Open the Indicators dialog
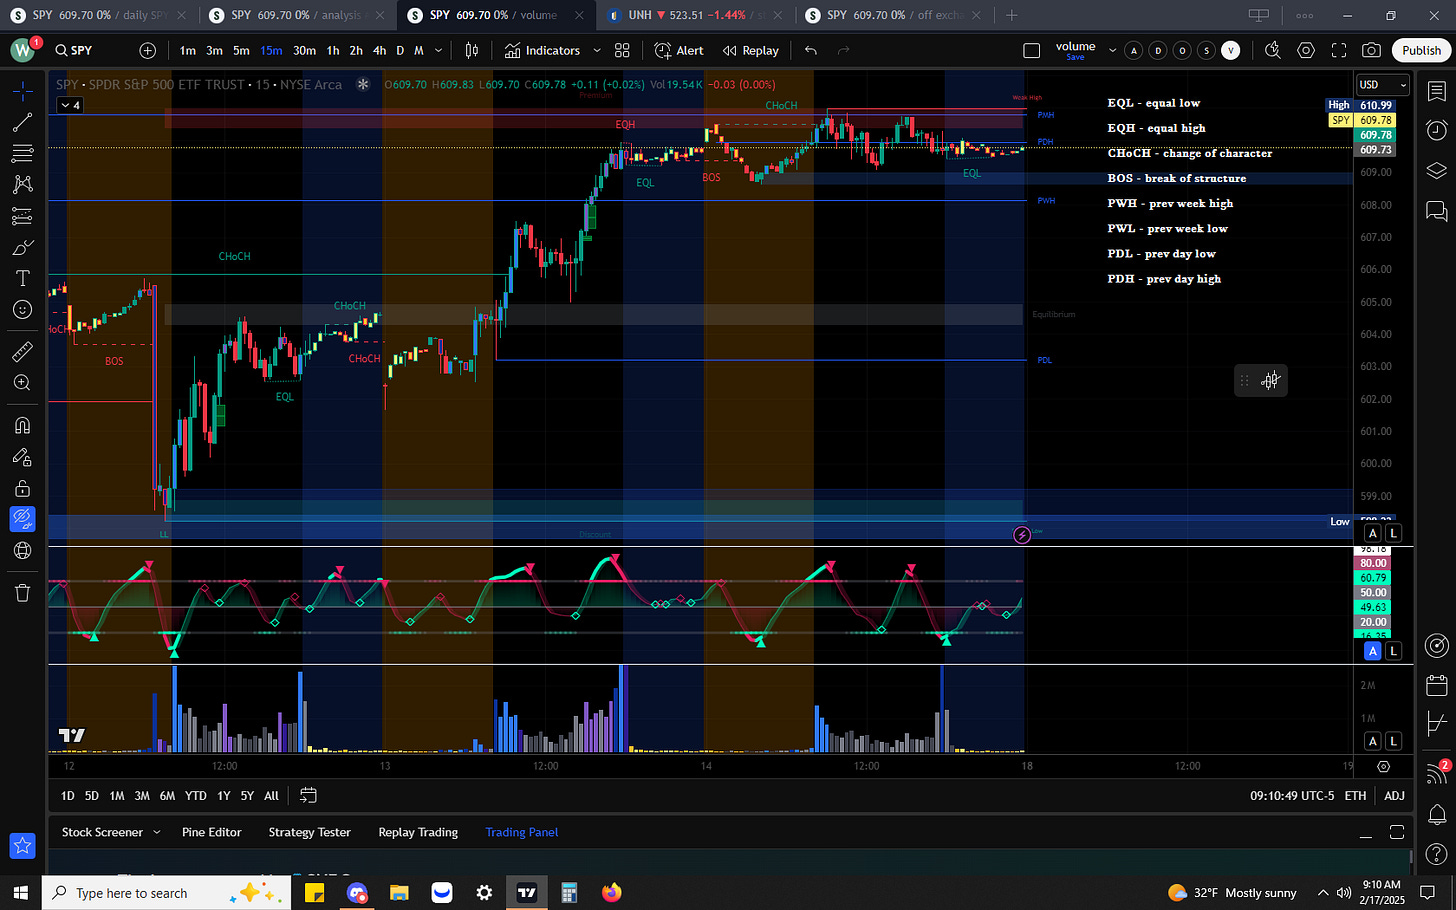This screenshot has width=1456, height=910. pos(542,50)
